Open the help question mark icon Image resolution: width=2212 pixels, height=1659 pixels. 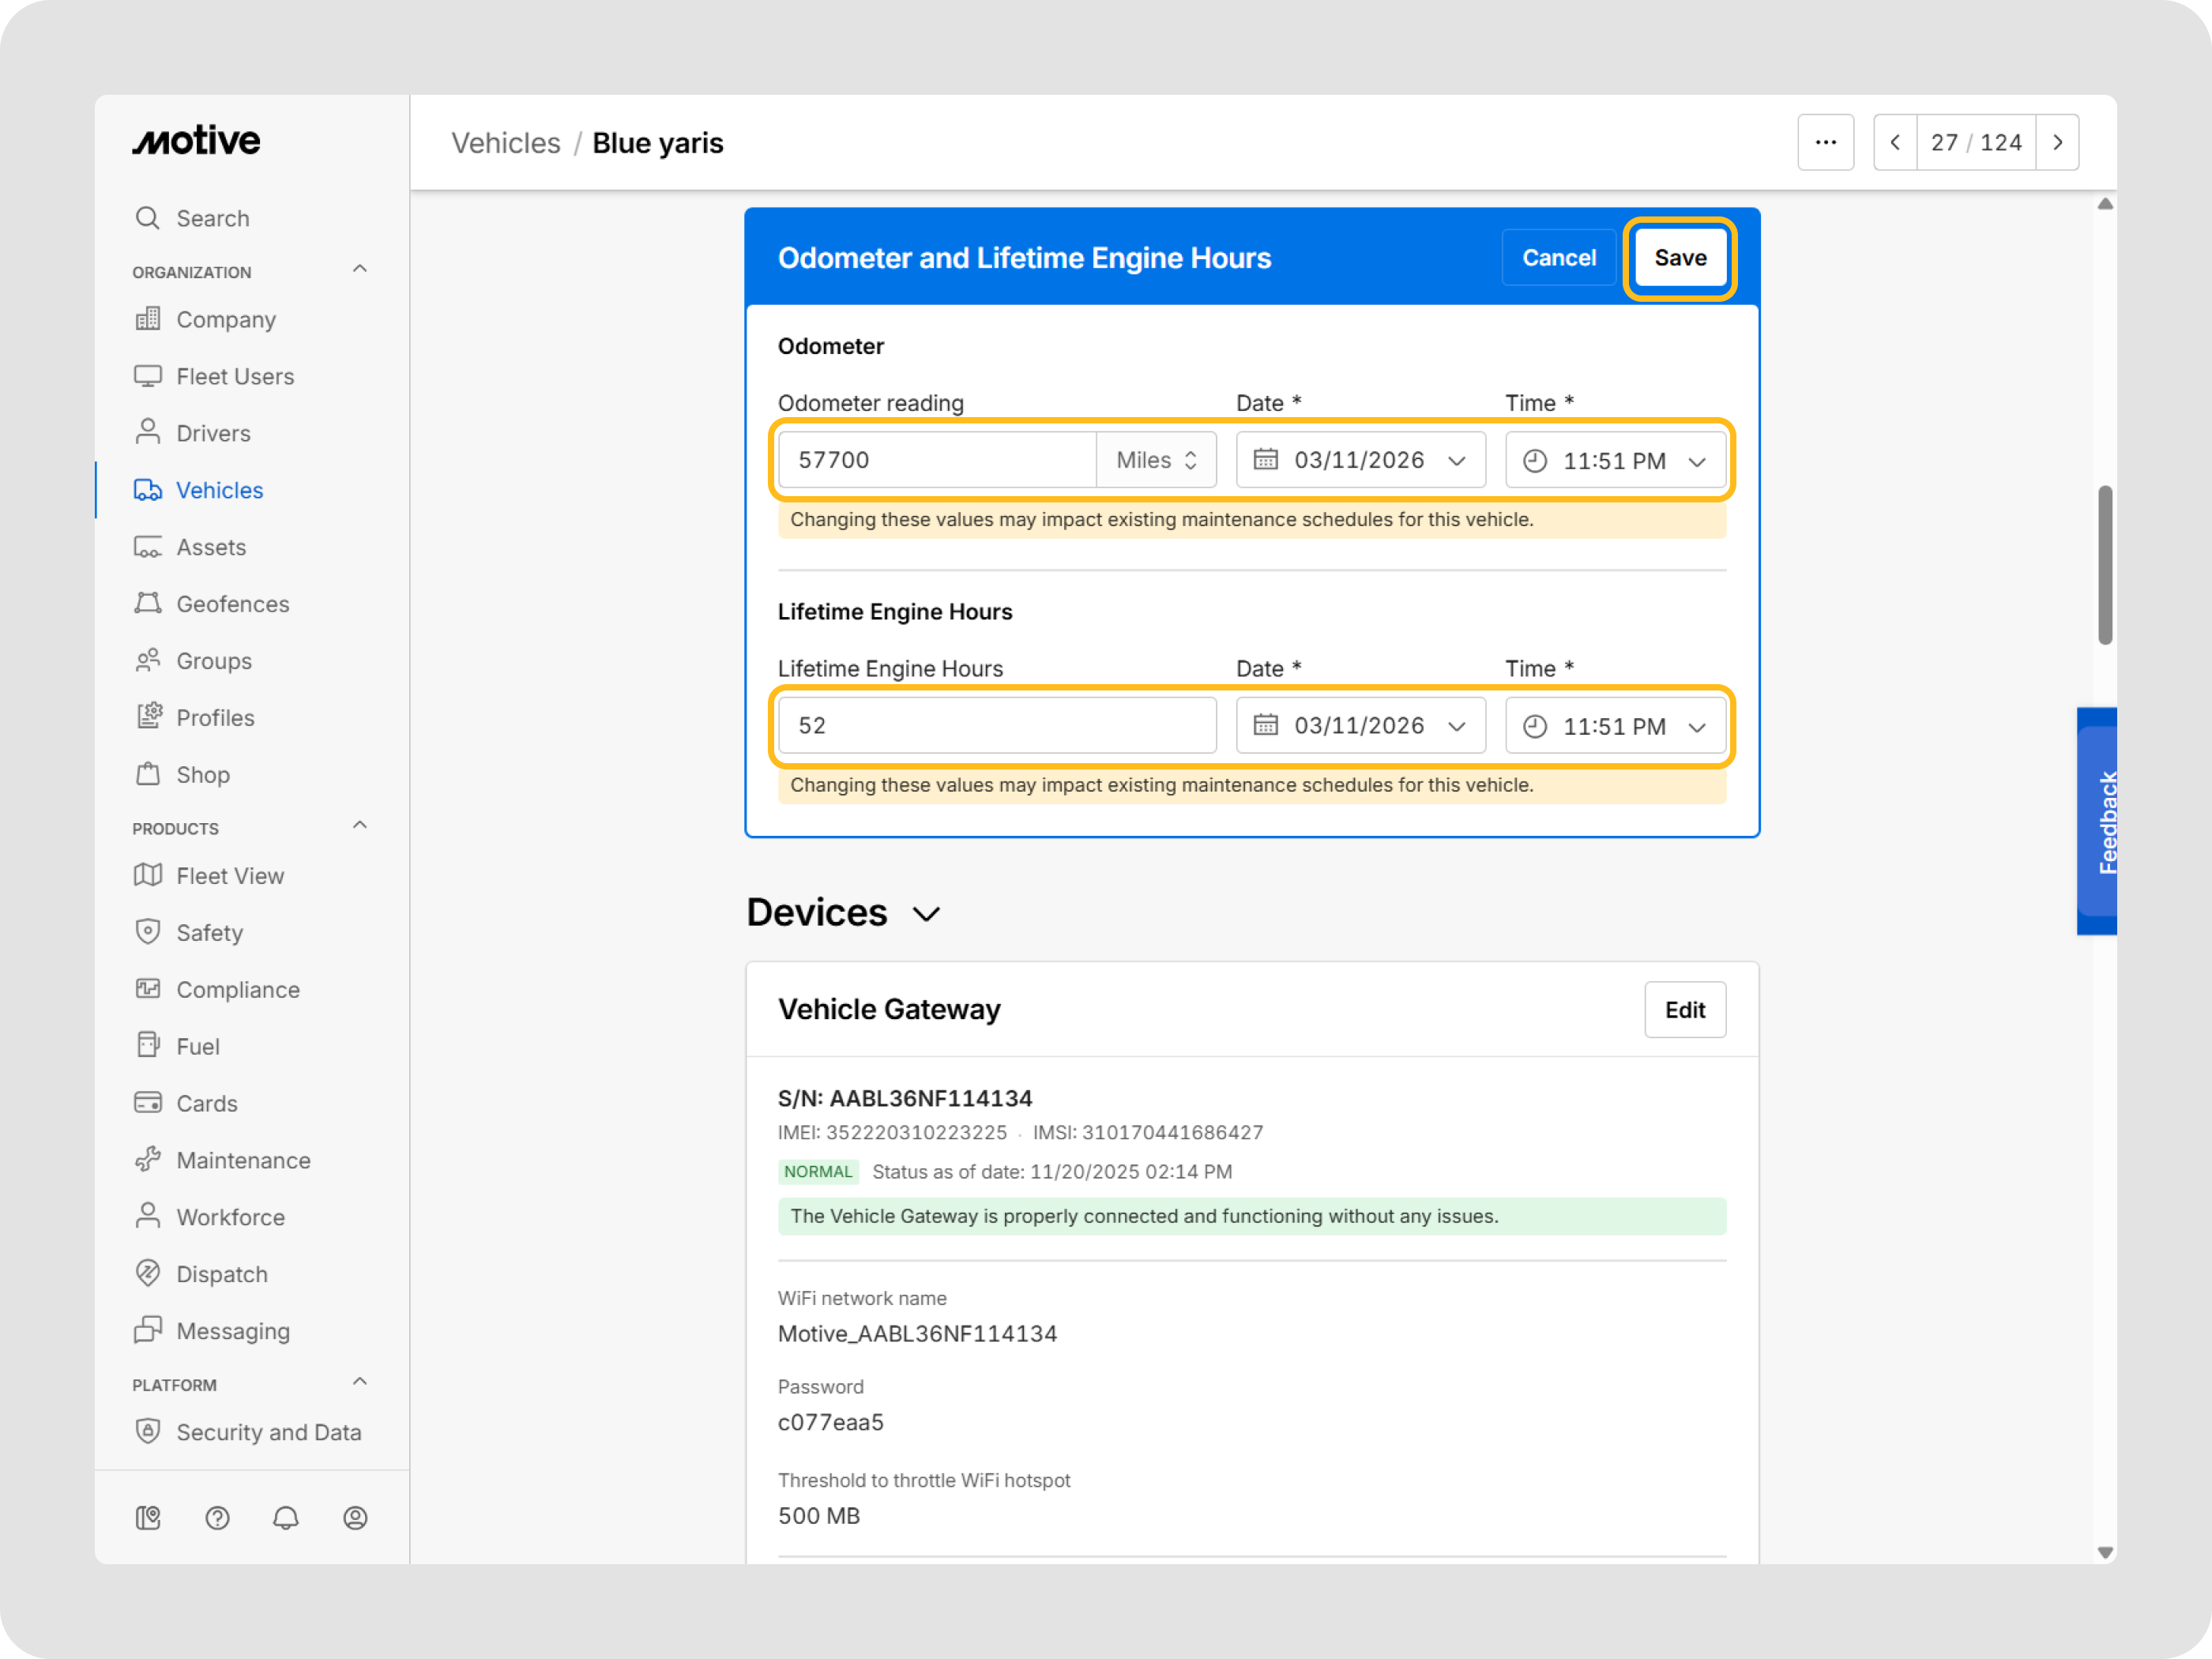tap(217, 1518)
